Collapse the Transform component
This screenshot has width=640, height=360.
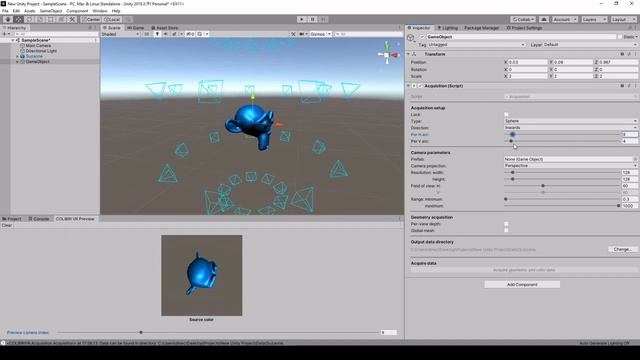pos(408,54)
